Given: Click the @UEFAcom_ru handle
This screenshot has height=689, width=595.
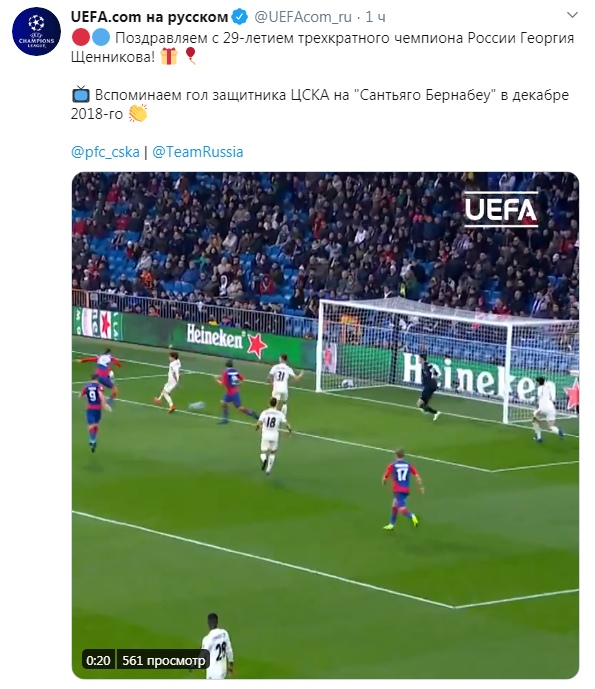Looking at the screenshot, I should coord(303,17).
